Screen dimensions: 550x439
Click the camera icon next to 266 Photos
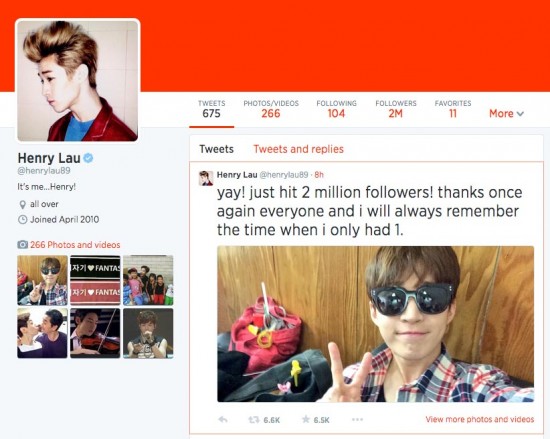pyautogui.click(x=22, y=244)
